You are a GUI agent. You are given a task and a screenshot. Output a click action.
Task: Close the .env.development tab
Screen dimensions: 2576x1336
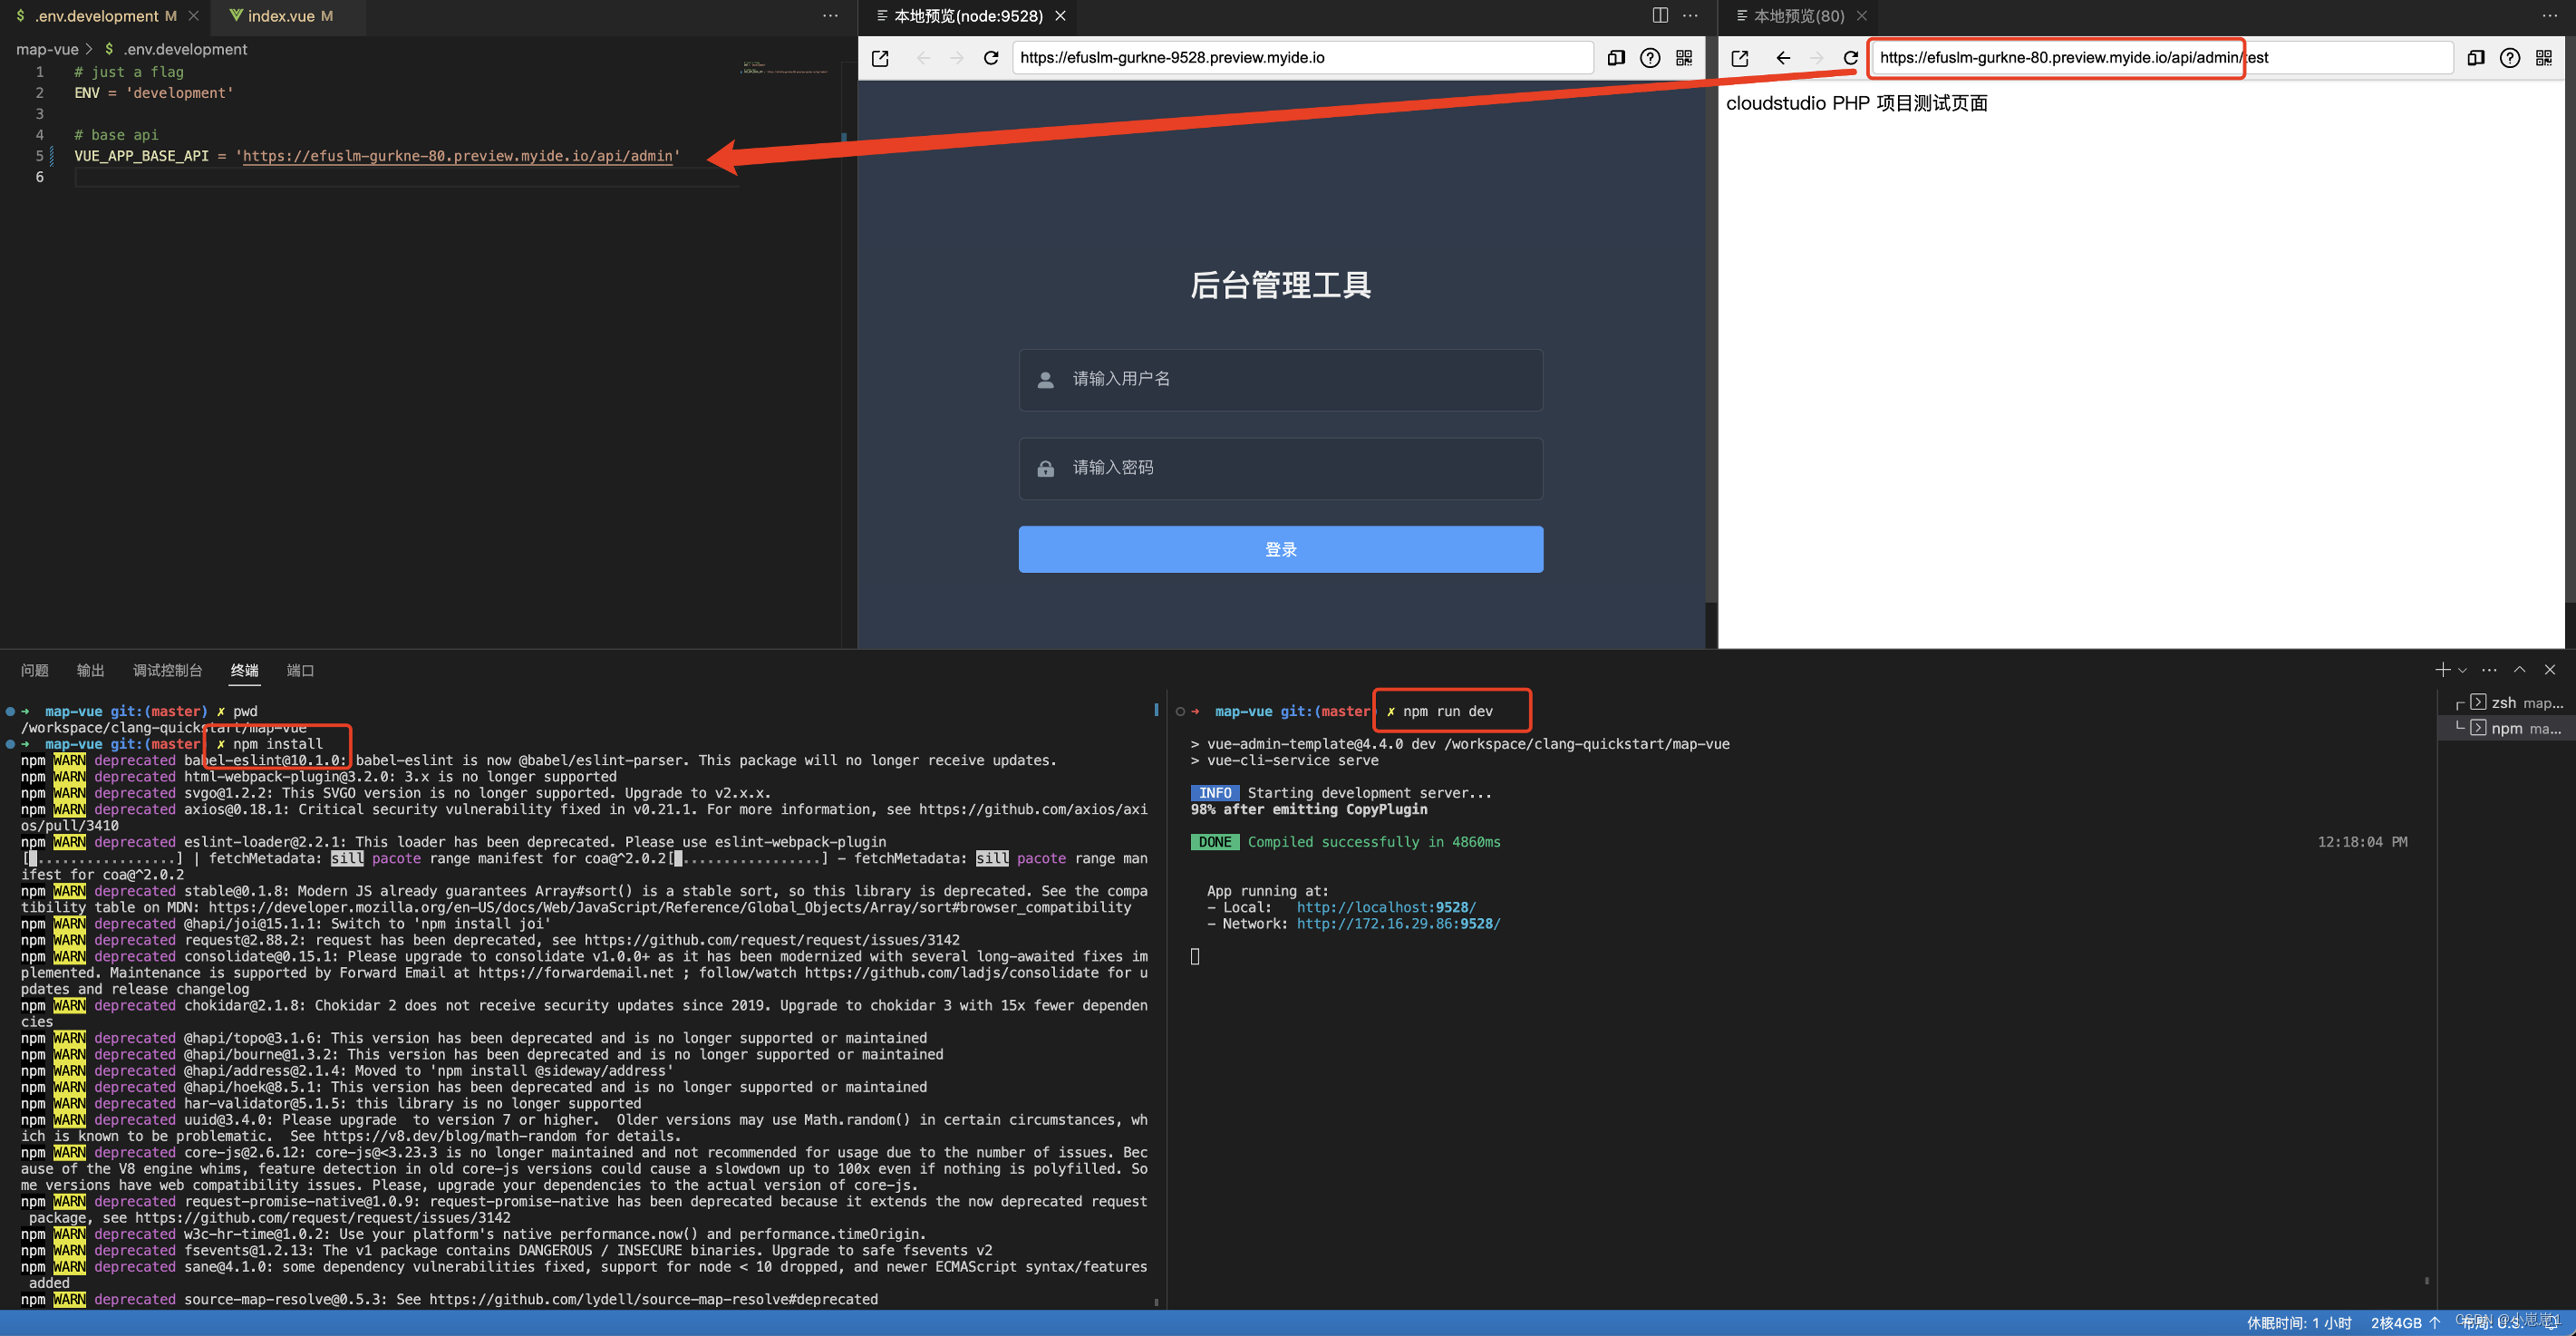pyautogui.click(x=194, y=16)
